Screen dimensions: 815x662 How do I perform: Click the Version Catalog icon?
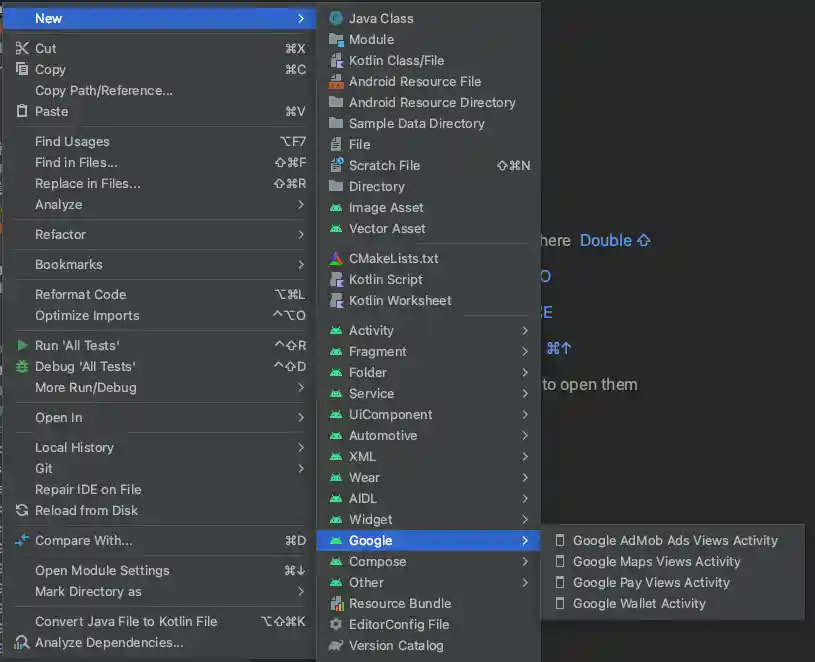336,645
